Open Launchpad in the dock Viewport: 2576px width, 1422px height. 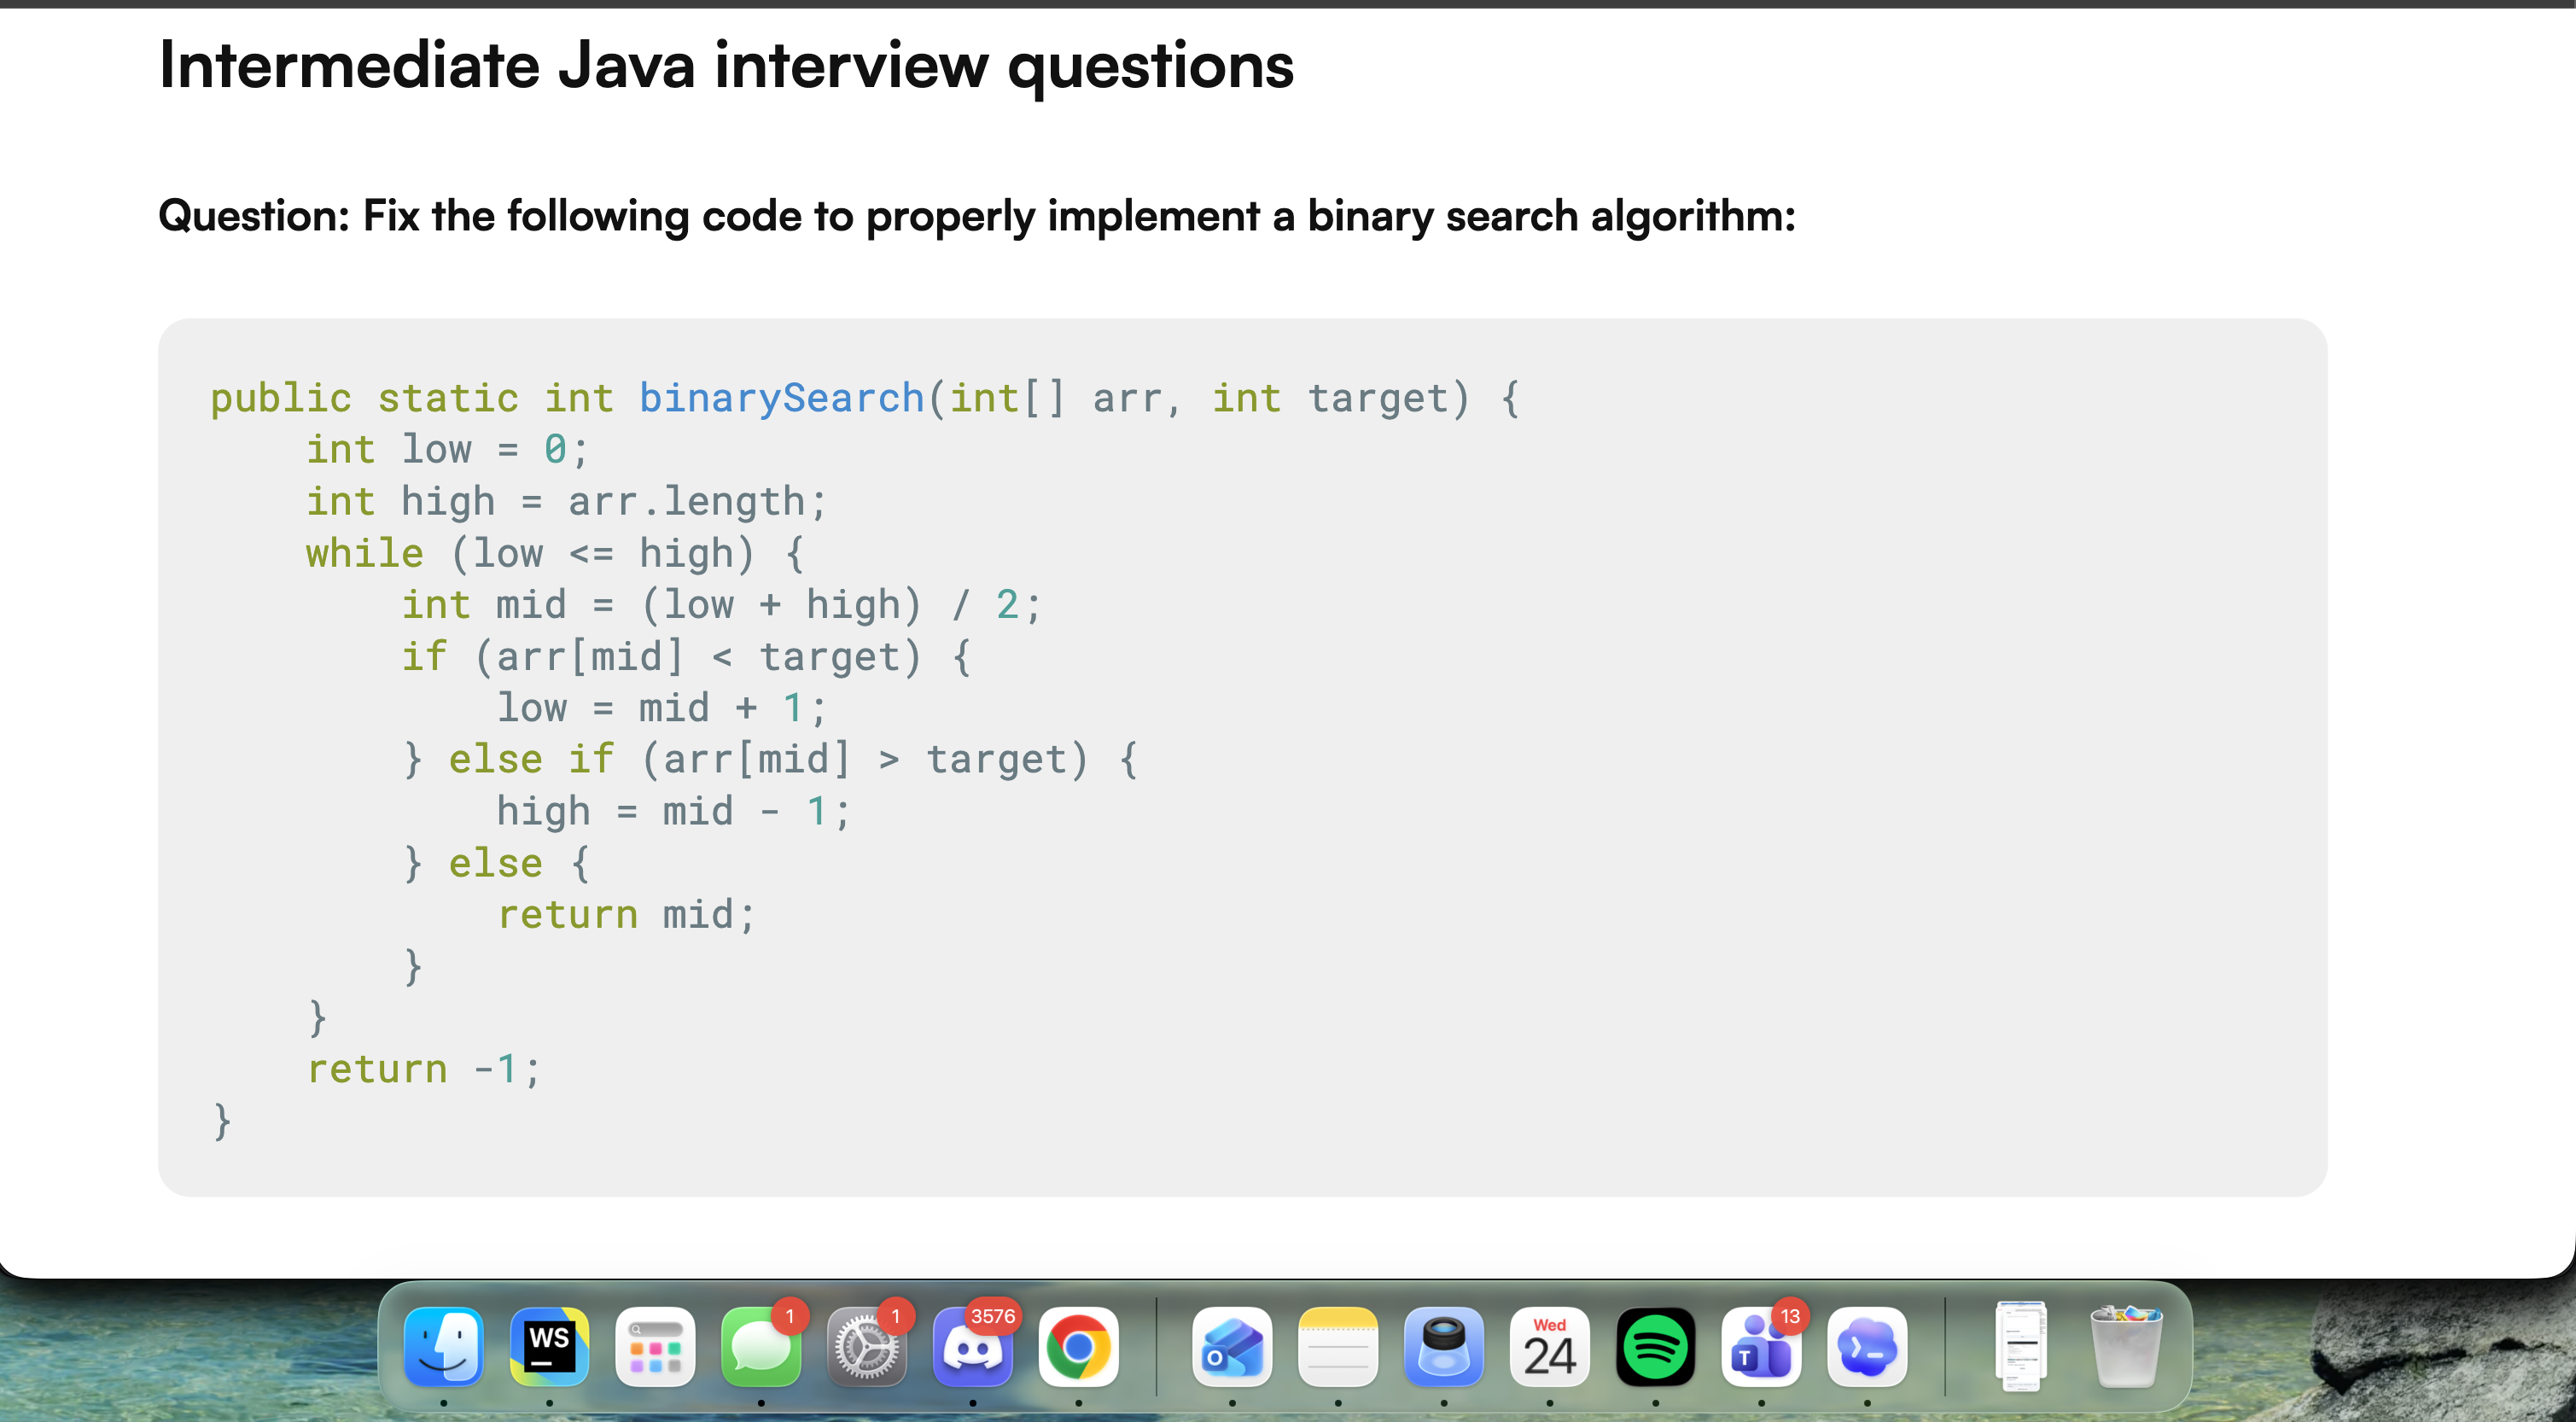[655, 1347]
